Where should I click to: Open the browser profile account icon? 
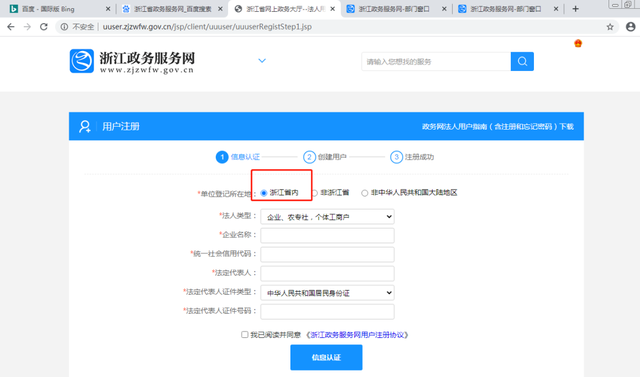pos(630,27)
